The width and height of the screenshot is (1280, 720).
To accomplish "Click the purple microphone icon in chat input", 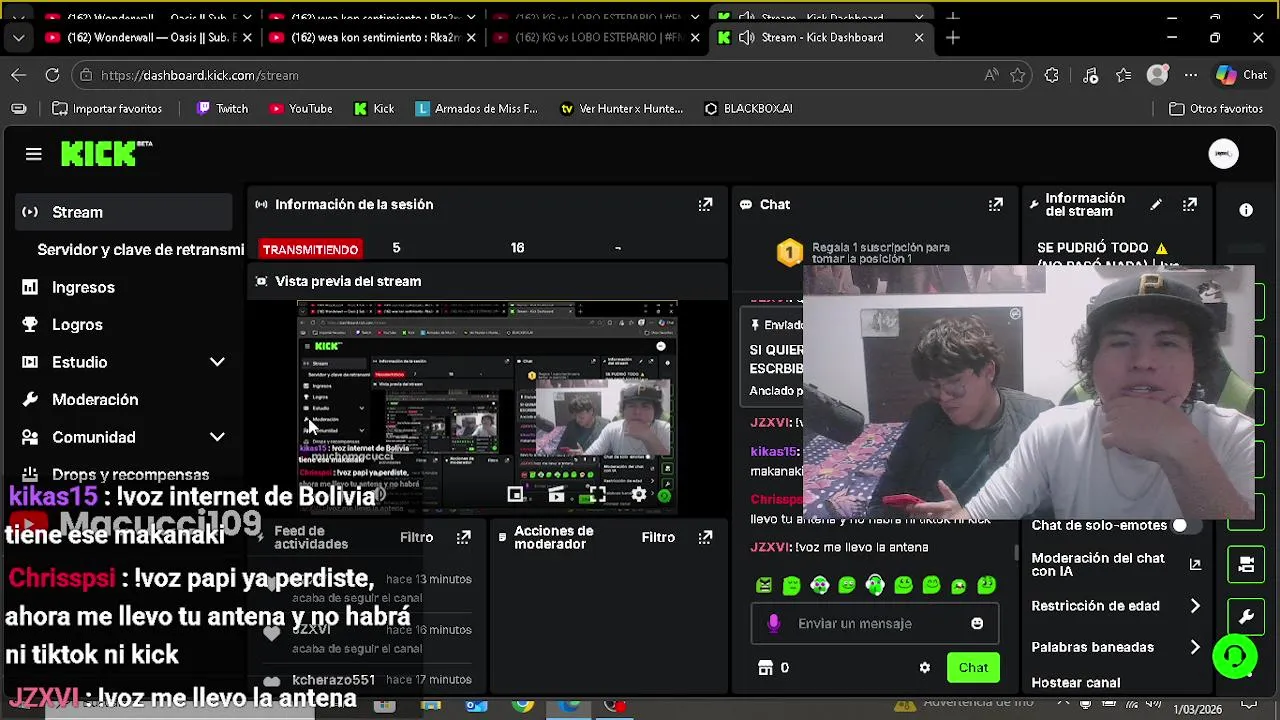I will pyautogui.click(x=773, y=623).
